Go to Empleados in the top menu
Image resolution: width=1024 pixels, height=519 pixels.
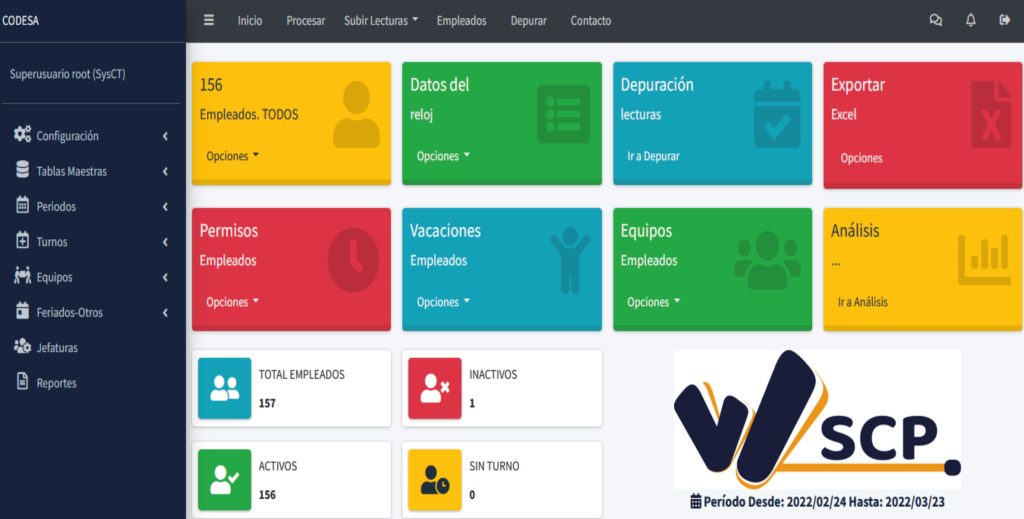click(461, 21)
